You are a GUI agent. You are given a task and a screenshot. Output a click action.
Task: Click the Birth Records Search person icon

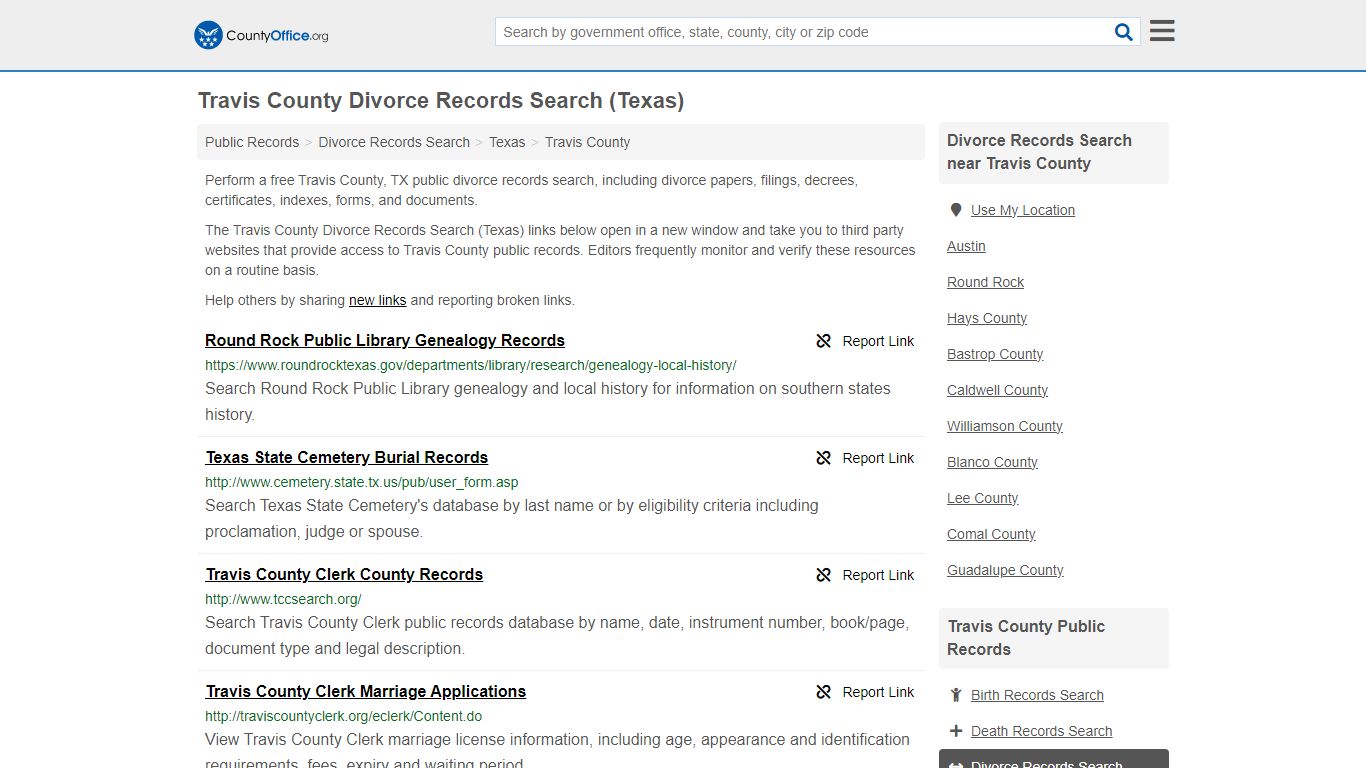pyautogui.click(x=956, y=695)
